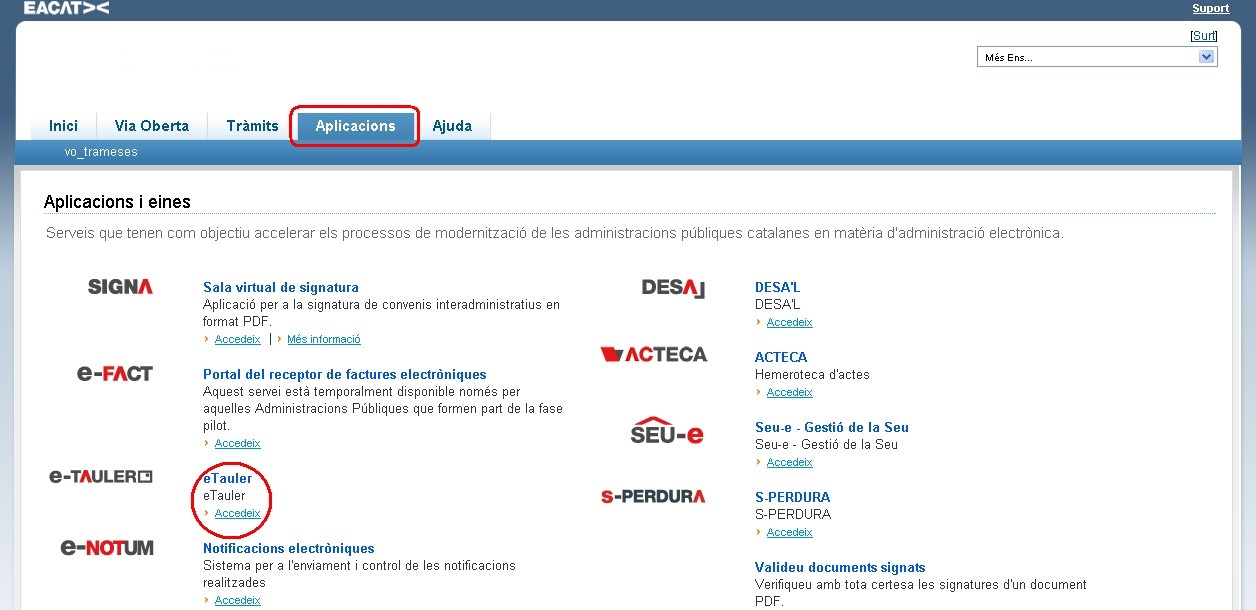This screenshot has width=1256, height=610.
Task: Click the e-NOTUM logo icon
Action: point(107,547)
